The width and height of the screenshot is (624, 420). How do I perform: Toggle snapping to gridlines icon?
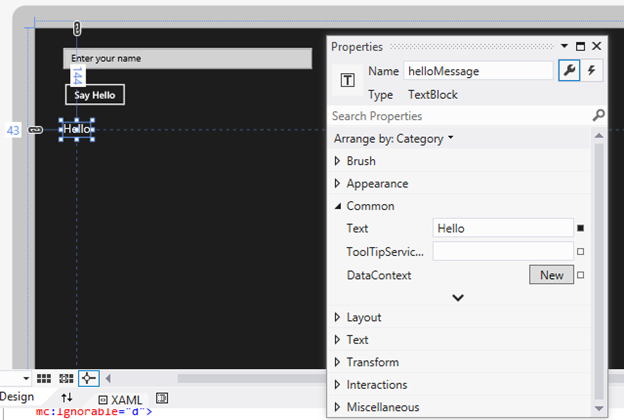click(66, 378)
